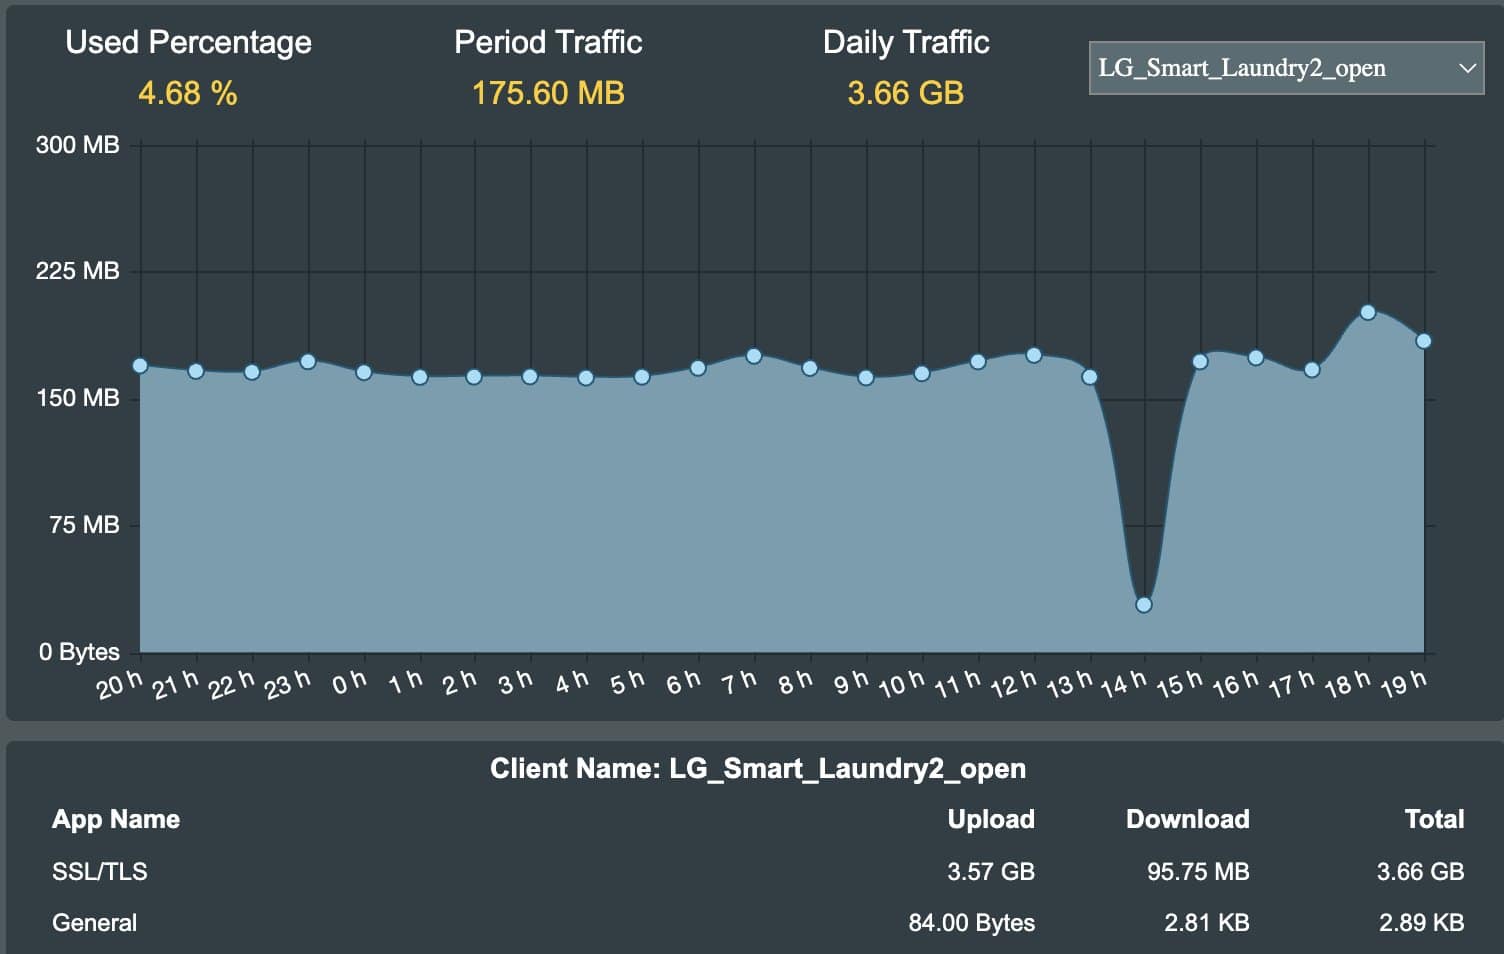Select the General app row
The height and width of the screenshot is (954, 1504).
95,923
